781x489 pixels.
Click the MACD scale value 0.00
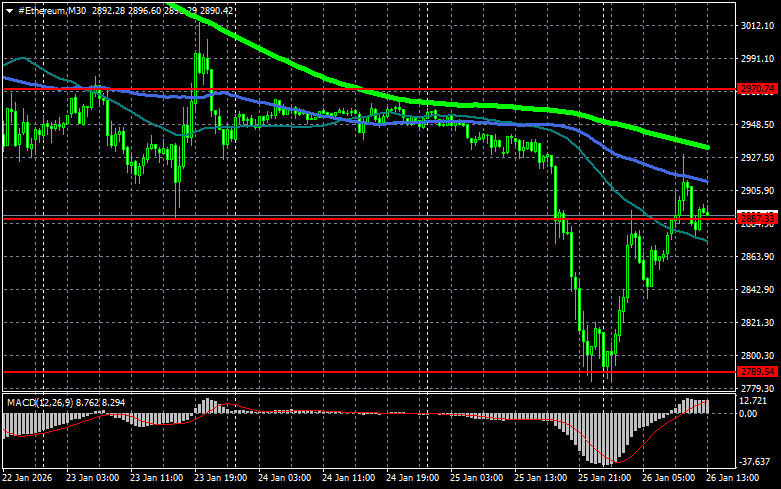[748, 413]
